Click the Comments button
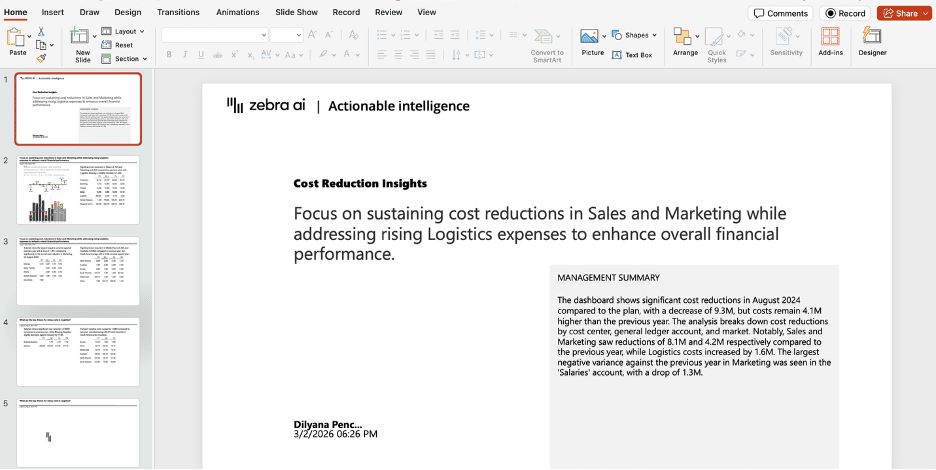The height and width of the screenshot is (470, 936). pos(780,13)
